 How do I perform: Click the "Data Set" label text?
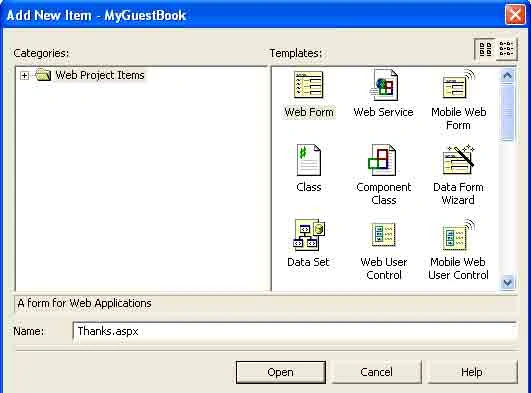[x=308, y=262]
